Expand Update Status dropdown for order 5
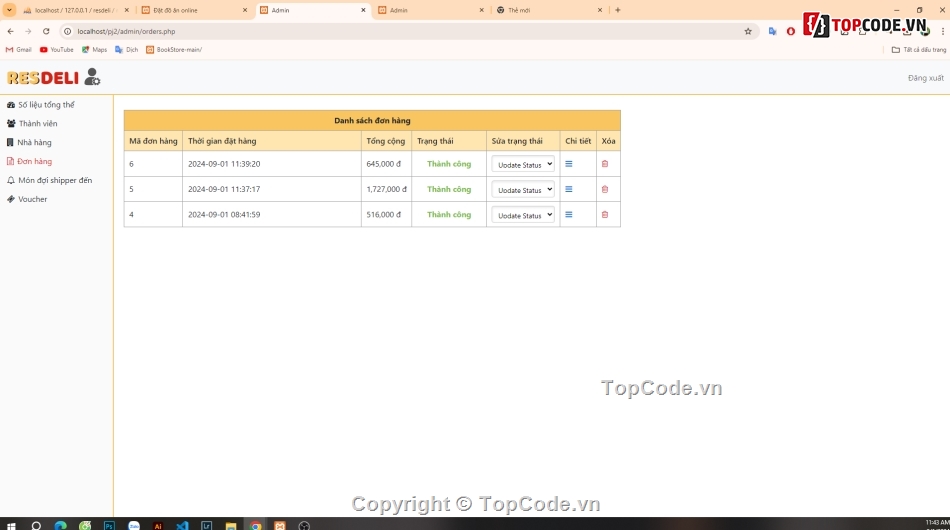Screen dimensions: 950x530 [x=523, y=190]
